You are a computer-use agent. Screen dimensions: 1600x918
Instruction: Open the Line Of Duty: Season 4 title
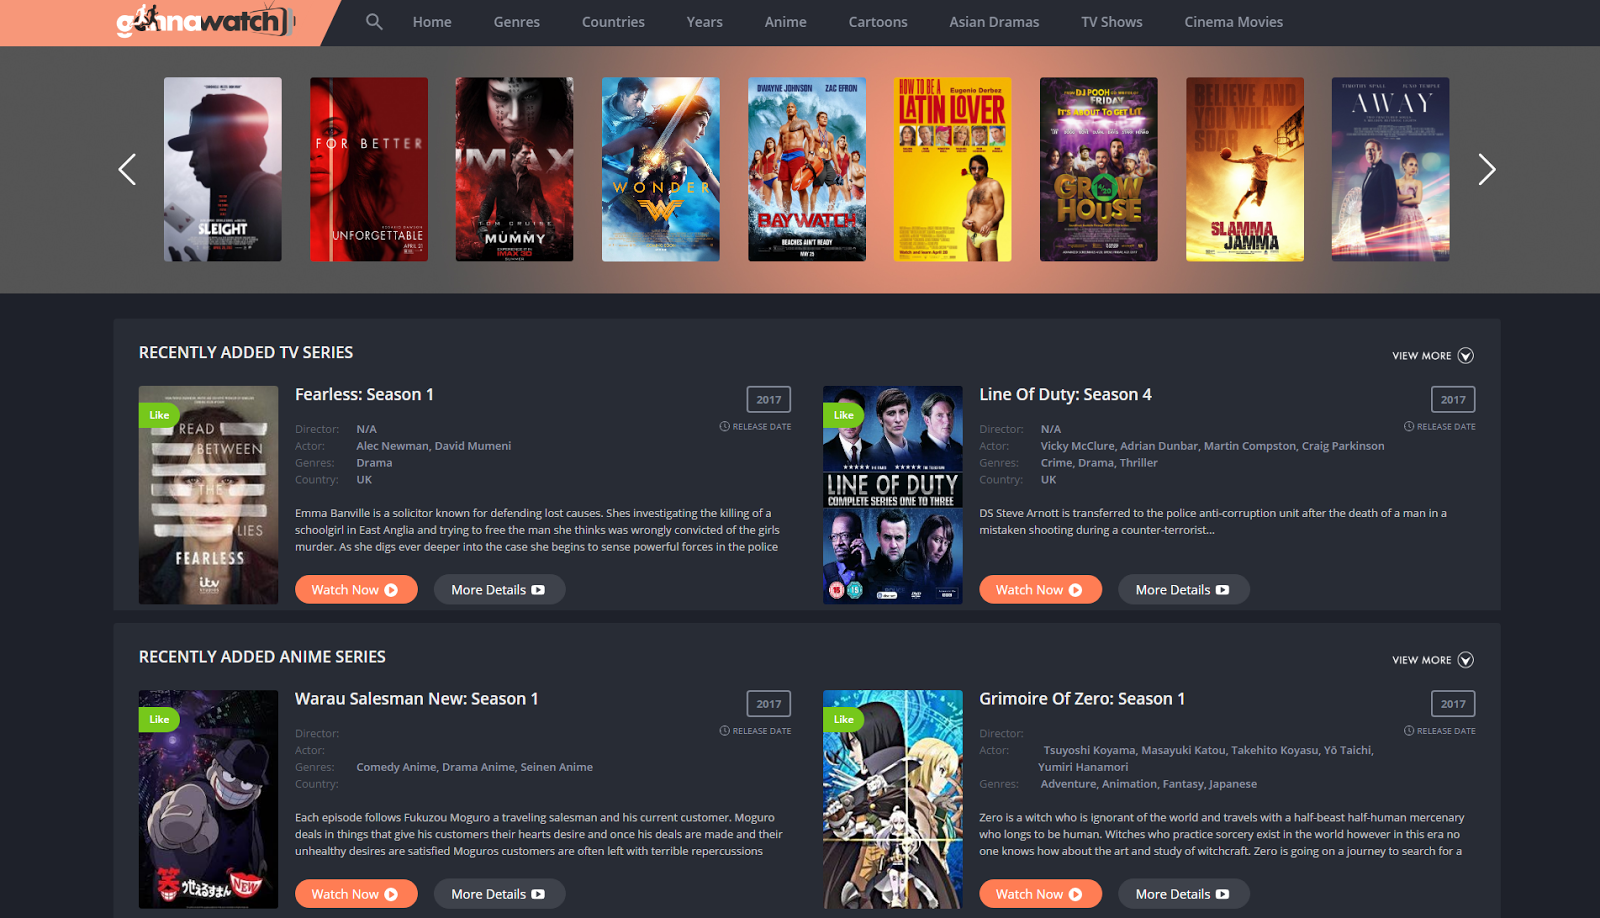(1065, 395)
